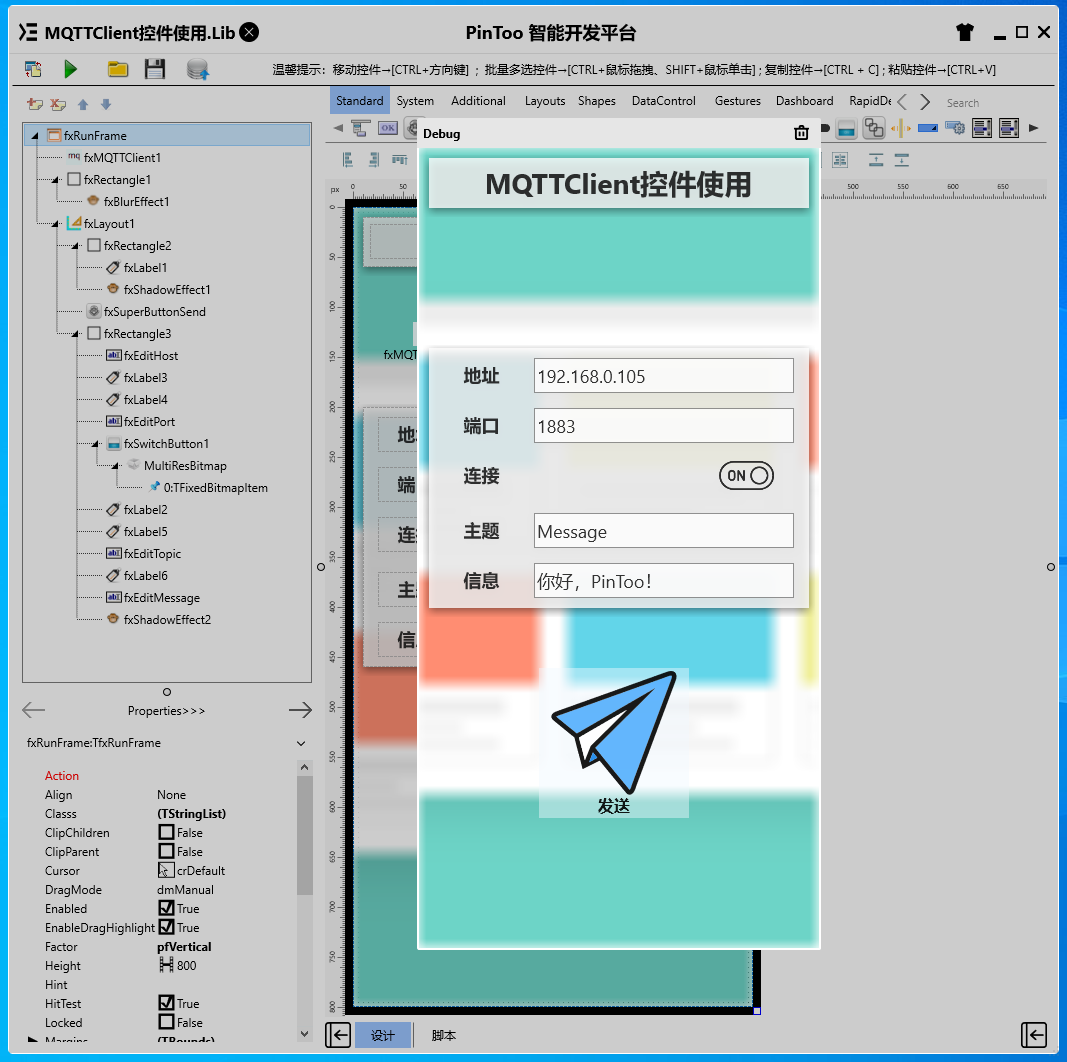This screenshot has width=1067, height=1062.
Task: Select the first list-box component icon in the palette
Action: (981, 128)
